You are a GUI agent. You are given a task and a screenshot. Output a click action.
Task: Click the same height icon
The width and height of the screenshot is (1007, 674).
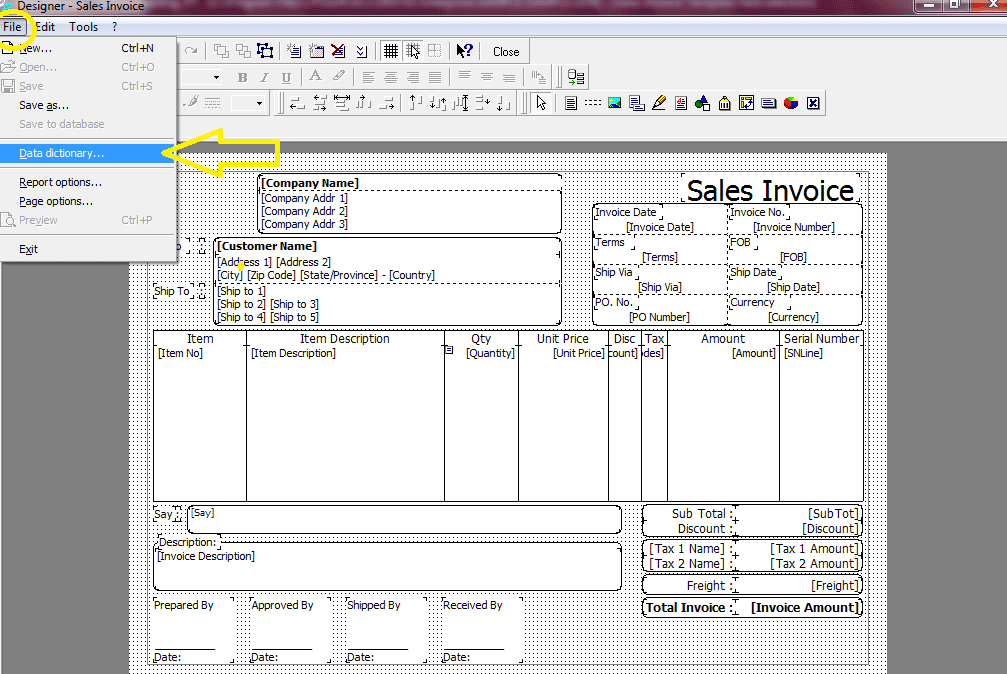tap(460, 103)
